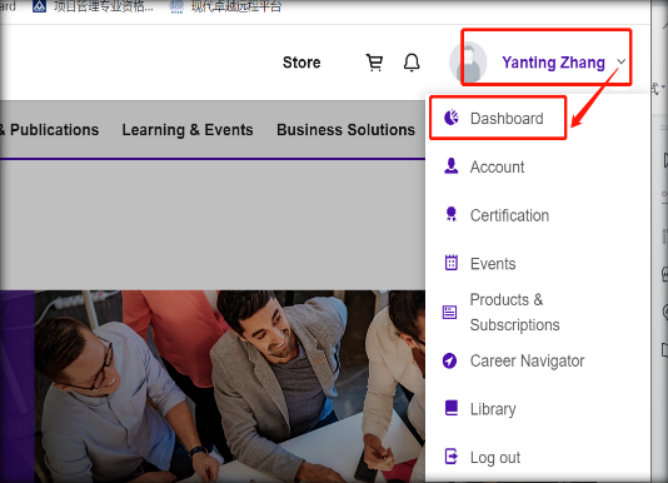
Task: Click the Yanting Zhang username
Action: coord(553,62)
